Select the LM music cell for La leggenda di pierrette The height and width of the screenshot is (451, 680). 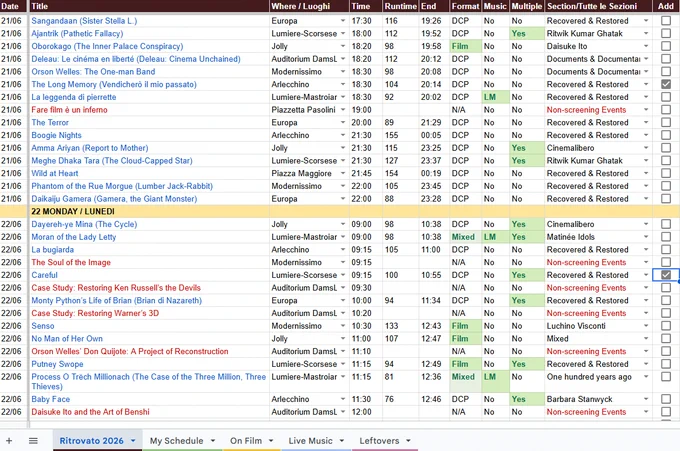click(495, 97)
